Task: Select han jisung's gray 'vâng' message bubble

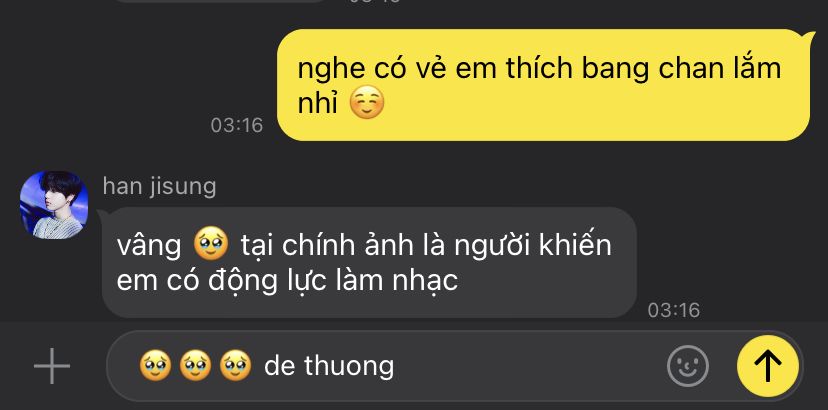Action: coord(369,263)
